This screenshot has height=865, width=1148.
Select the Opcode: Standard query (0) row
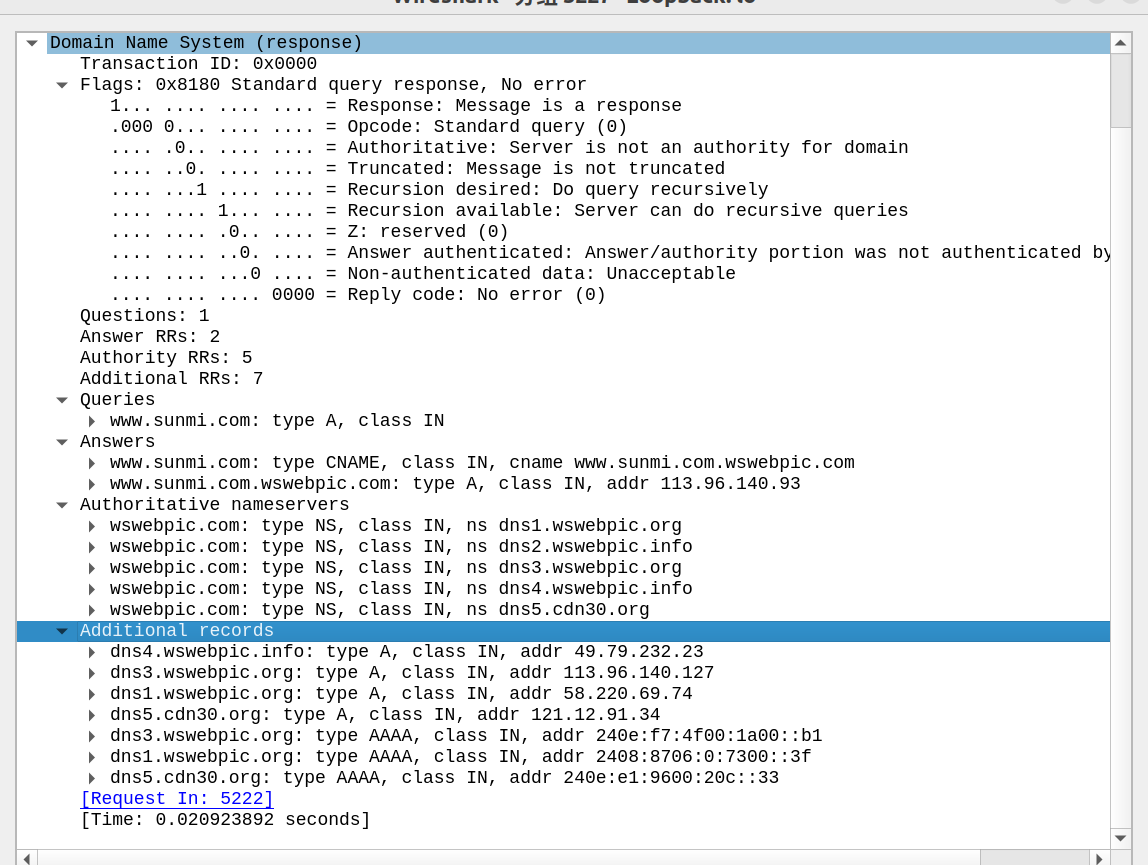563,127
